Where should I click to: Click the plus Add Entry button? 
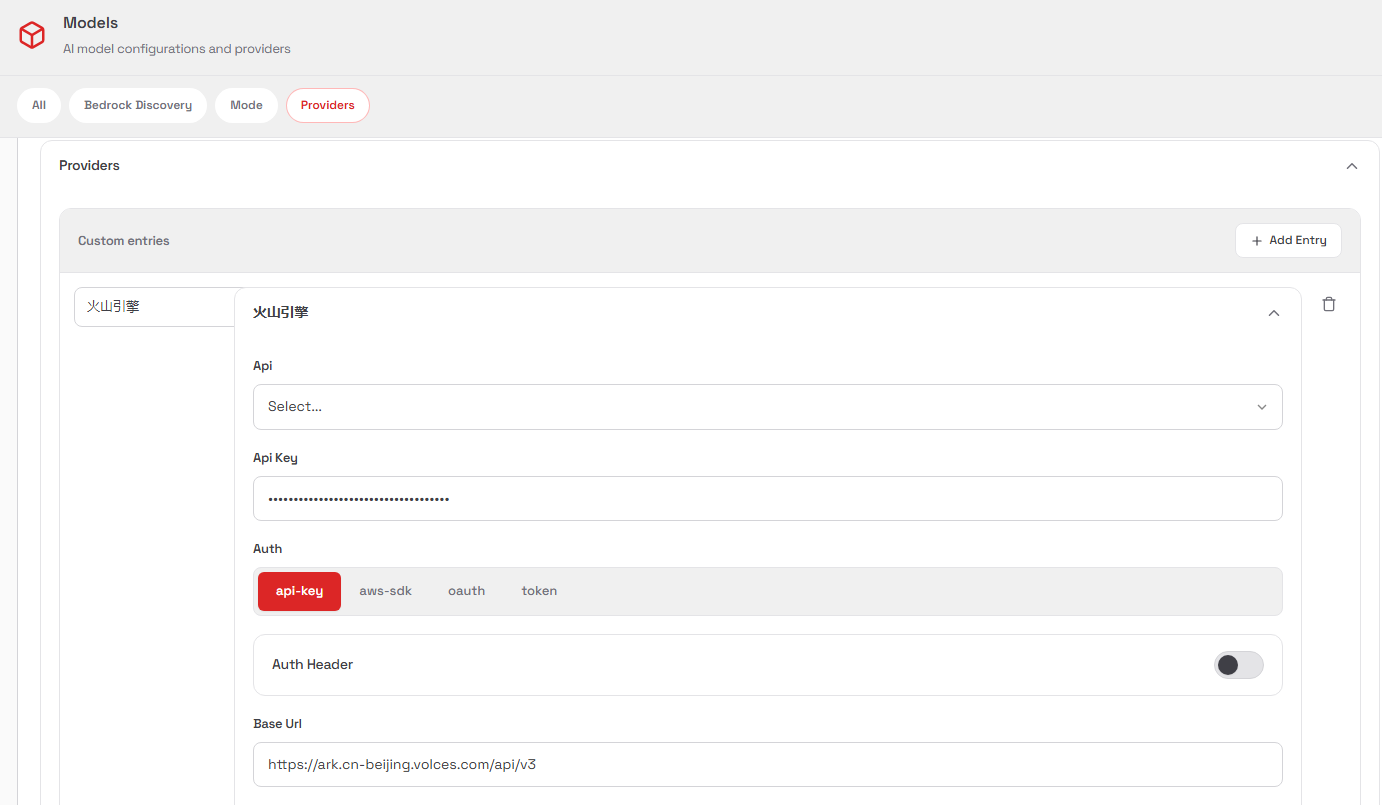coord(1287,240)
